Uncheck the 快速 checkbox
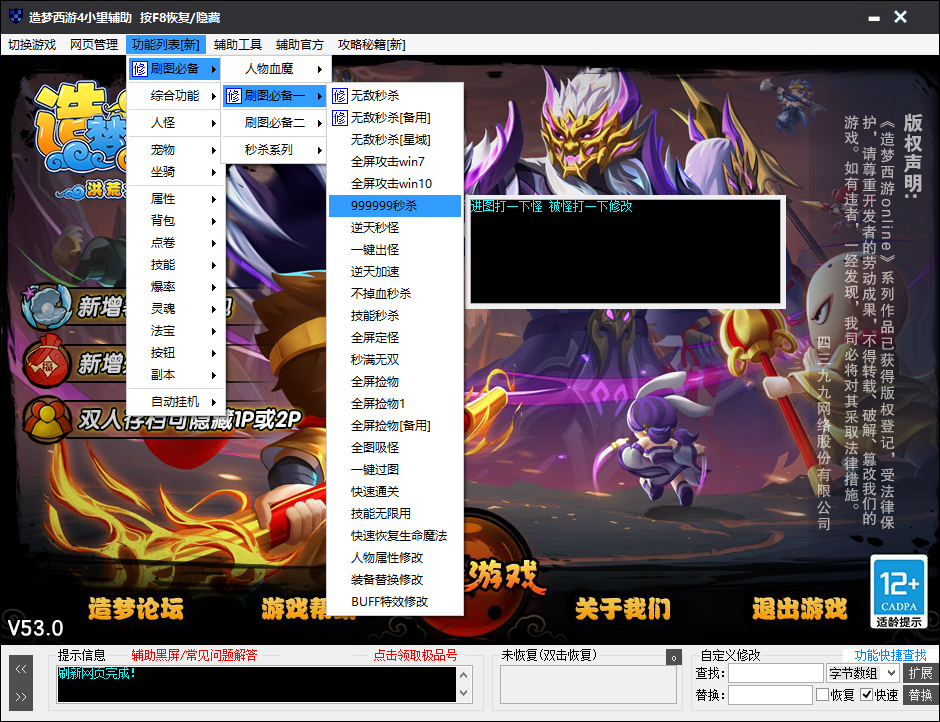Screen dimensions: 940x722 click(866, 695)
